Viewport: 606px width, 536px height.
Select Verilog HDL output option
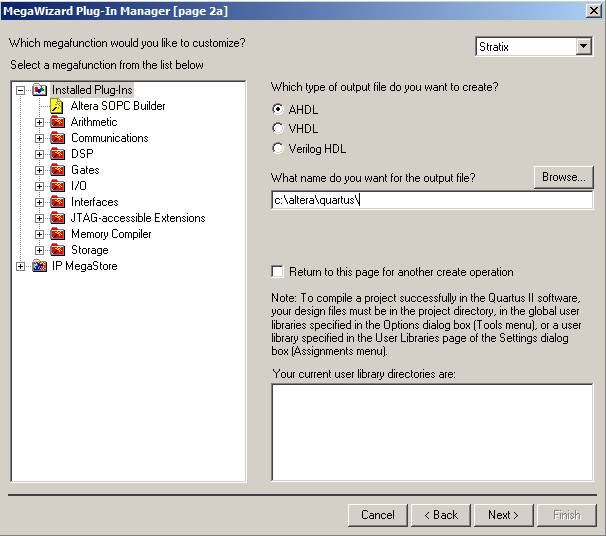tap(278, 148)
